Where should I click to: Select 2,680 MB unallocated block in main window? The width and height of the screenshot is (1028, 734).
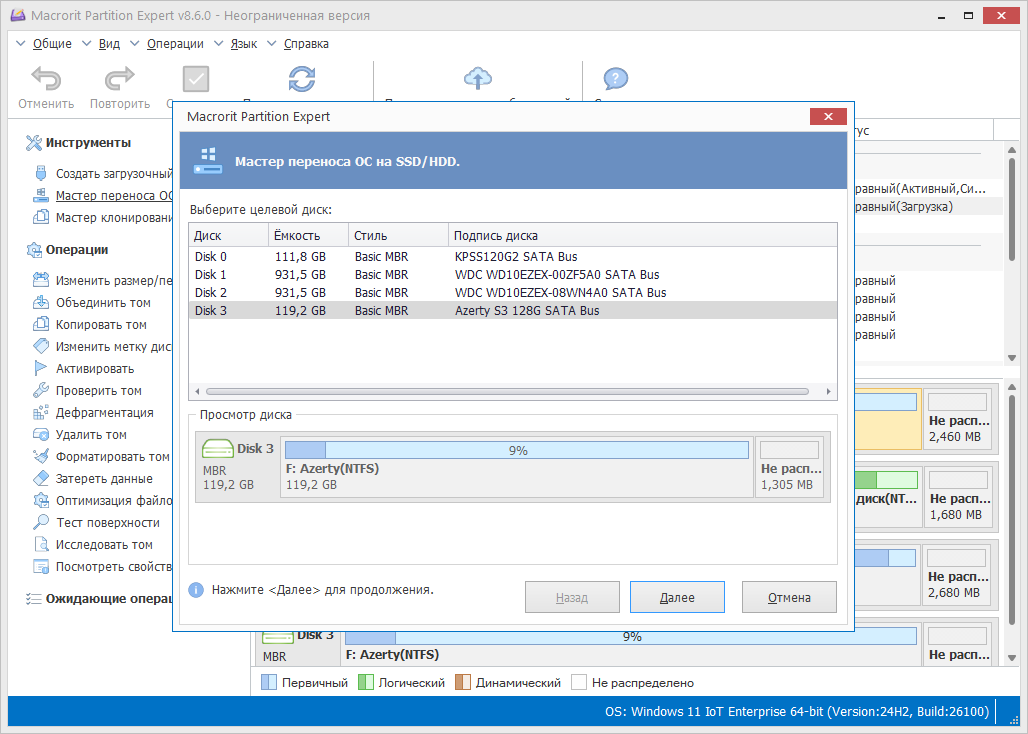pyautogui.click(x=957, y=575)
